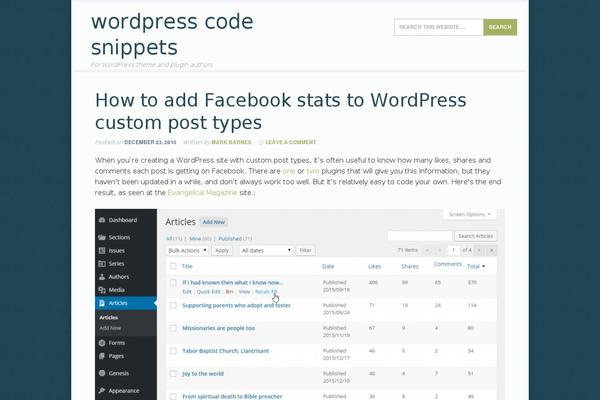Click the Dashboard icon in sidebar
This screenshot has height=400, width=600.
[102, 220]
